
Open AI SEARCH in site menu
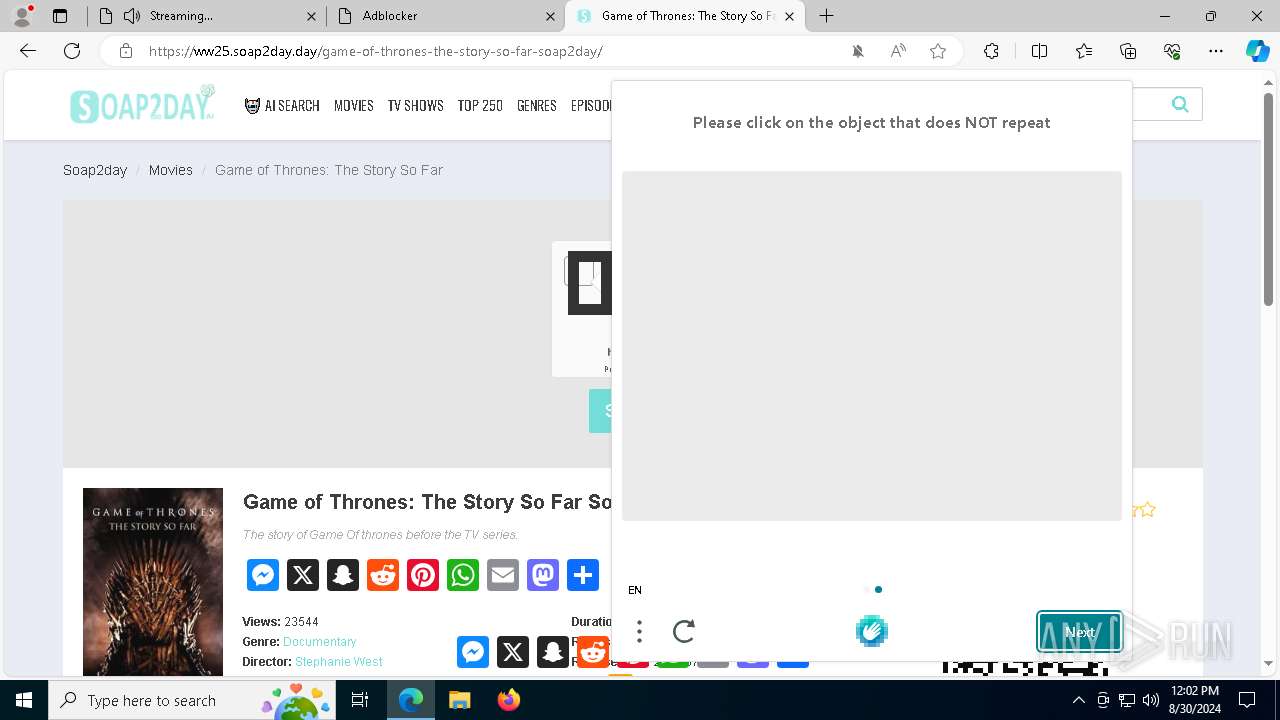tap(282, 105)
